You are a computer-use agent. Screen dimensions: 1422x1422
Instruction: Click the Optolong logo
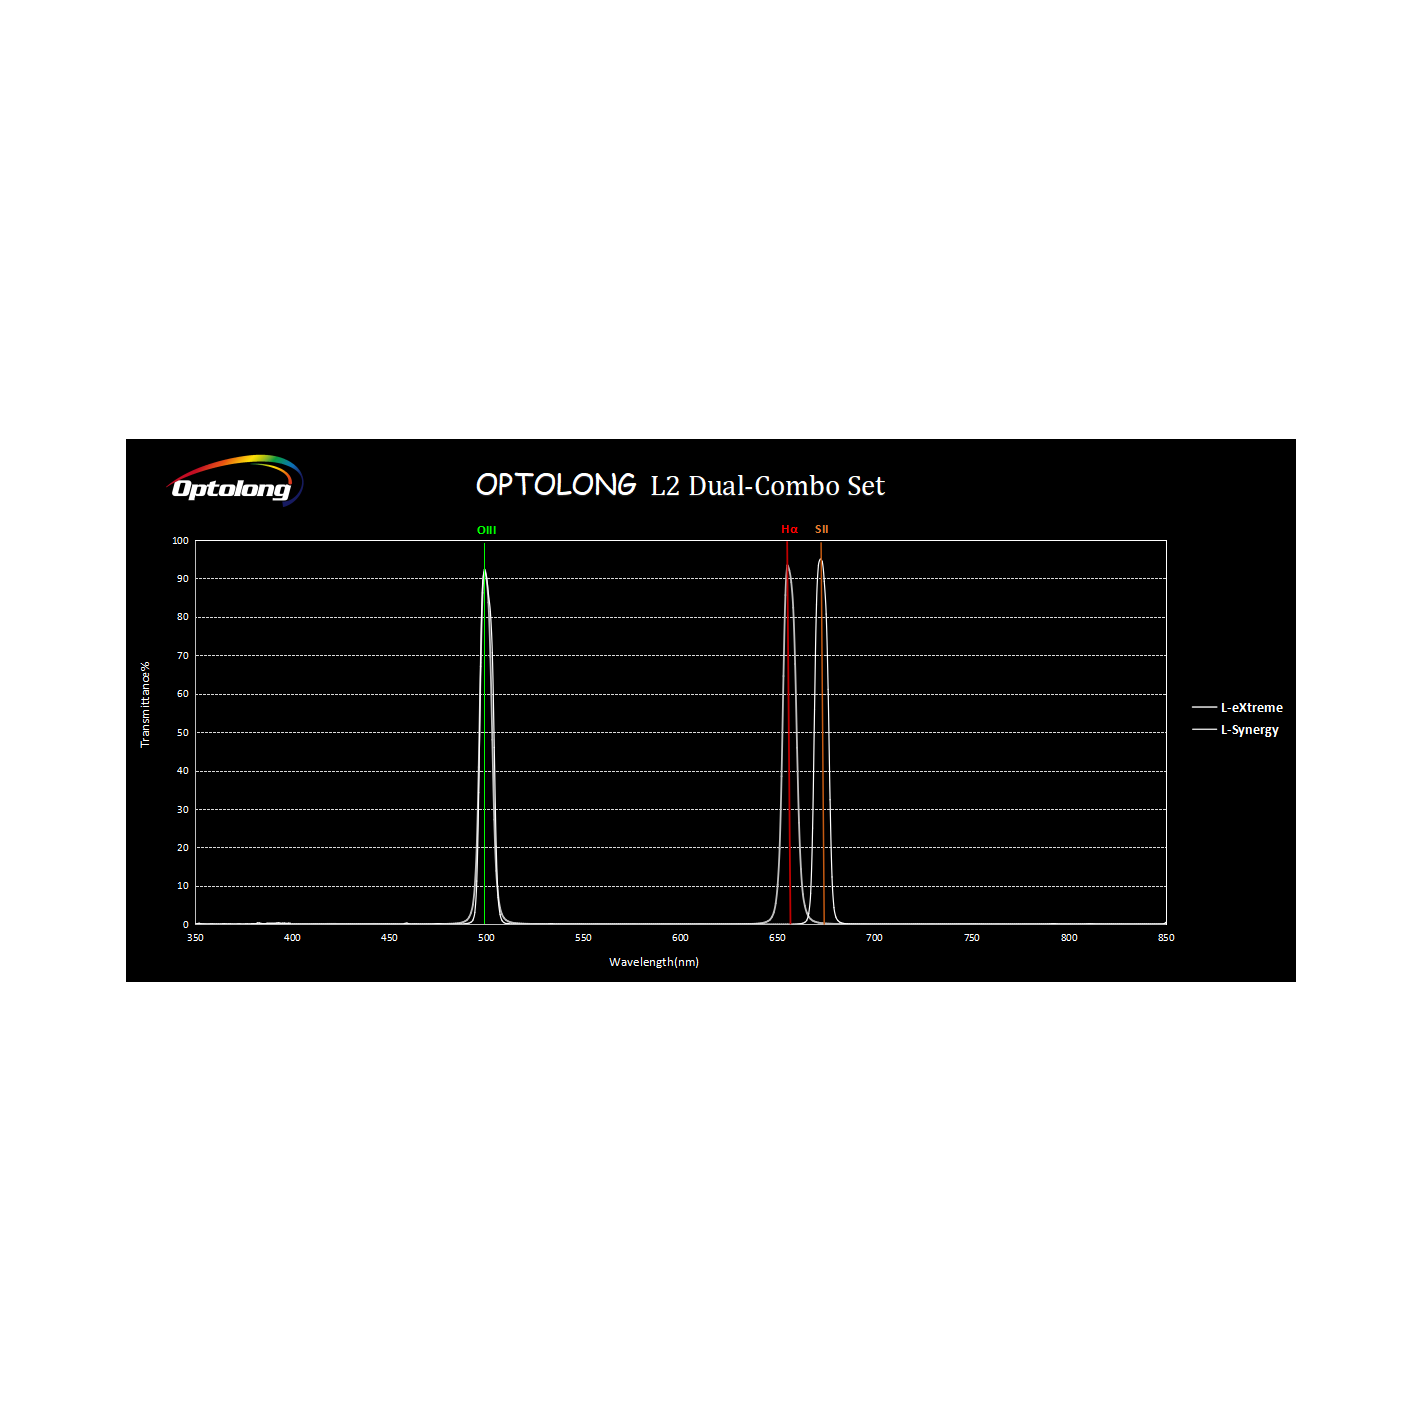236,481
